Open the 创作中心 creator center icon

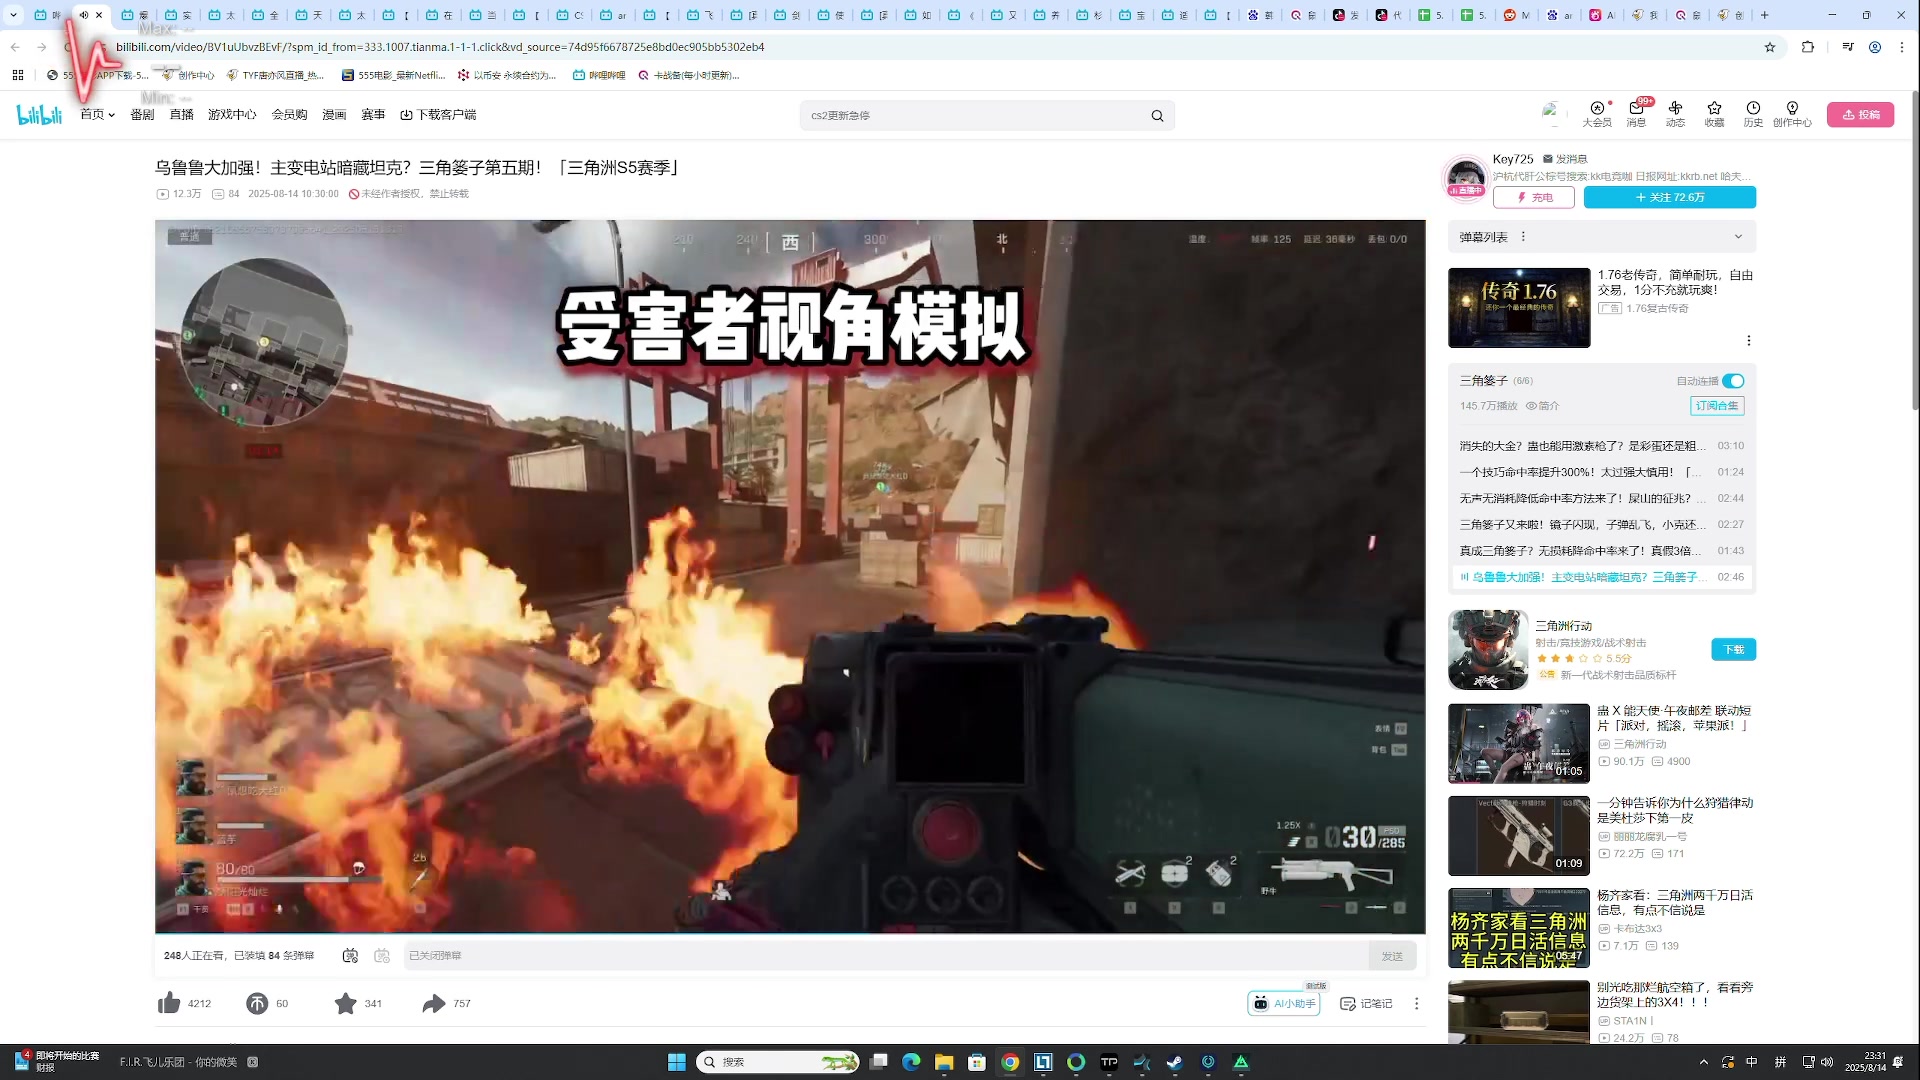pyautogui.click(x=1792, y=114)
